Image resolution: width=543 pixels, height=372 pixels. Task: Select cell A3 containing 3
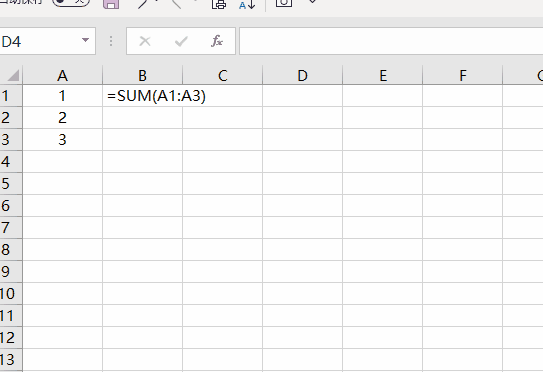(62, 140)
